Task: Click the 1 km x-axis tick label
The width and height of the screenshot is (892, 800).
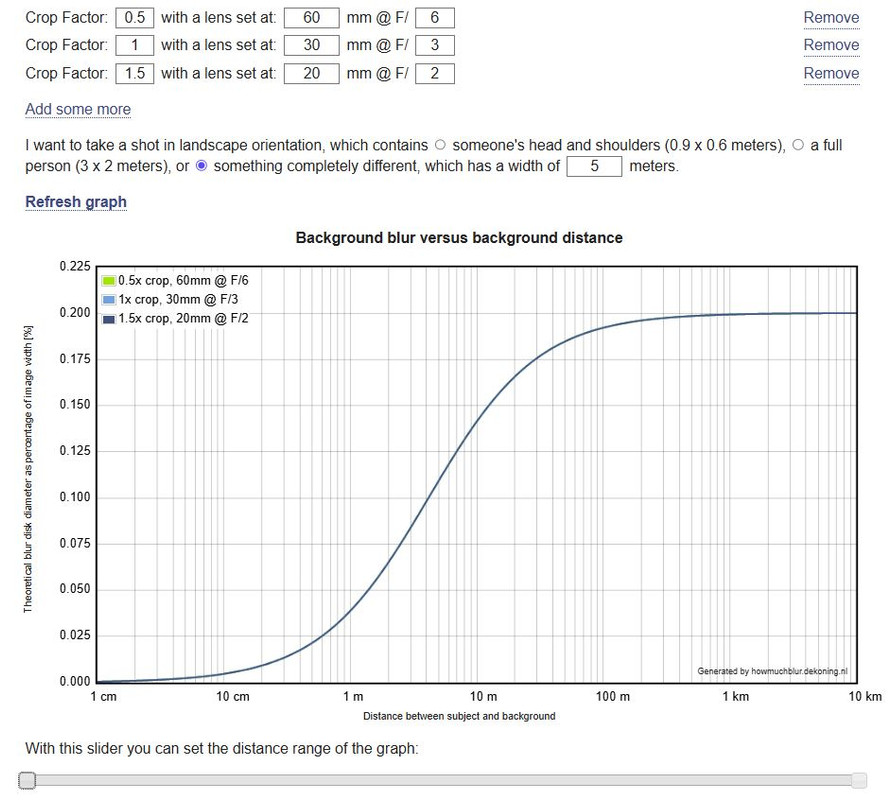Action: click(x=736, y=696)
